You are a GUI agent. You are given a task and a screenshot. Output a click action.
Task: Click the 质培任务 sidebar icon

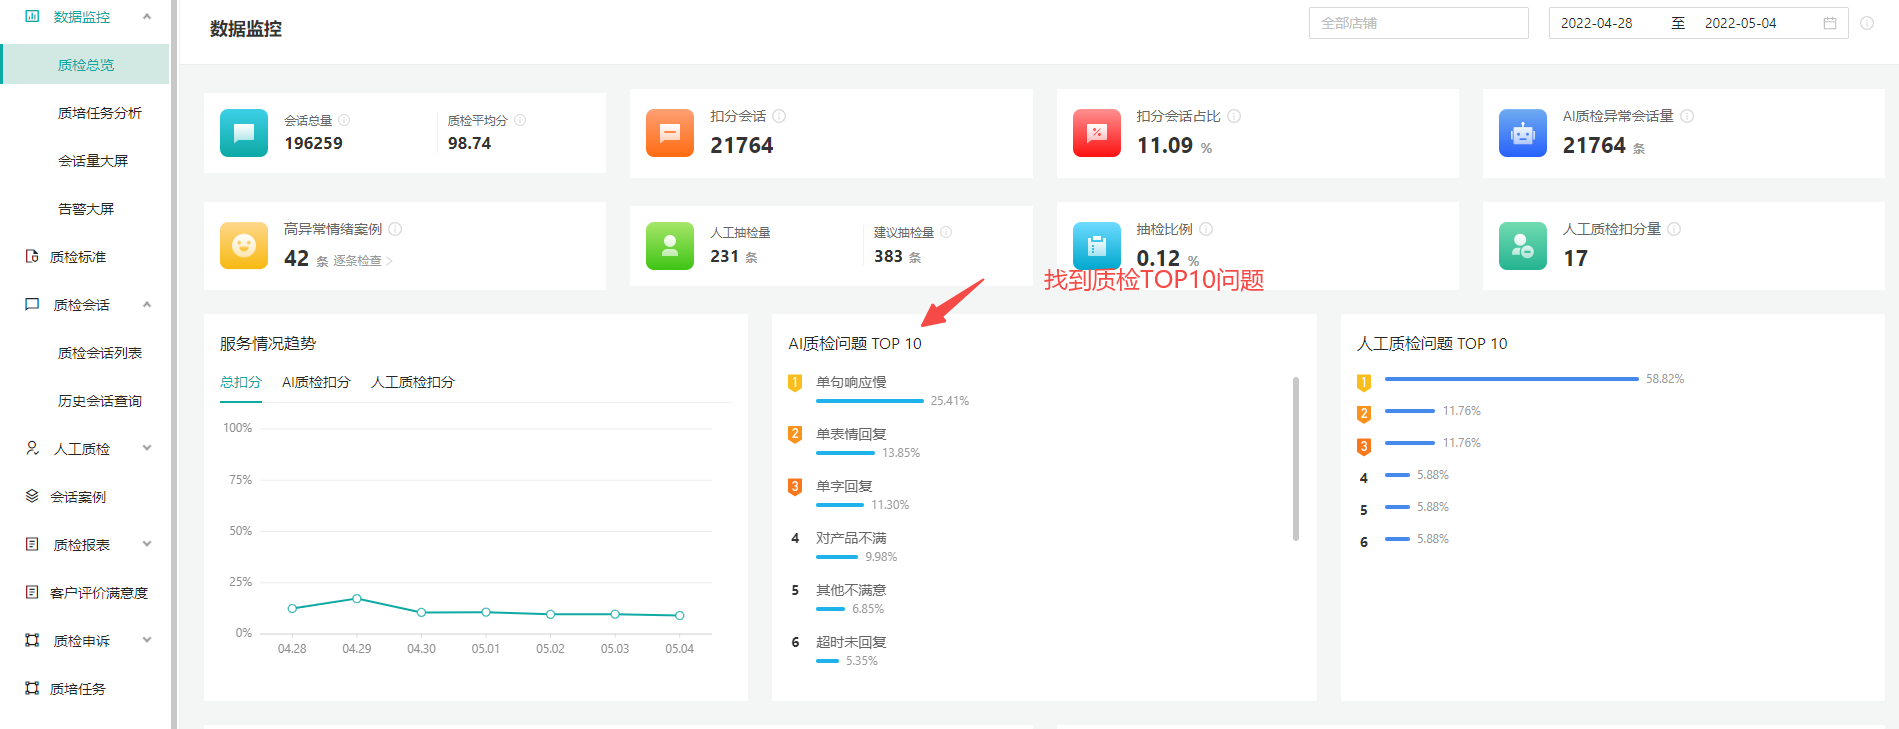[x=32, y=688]
